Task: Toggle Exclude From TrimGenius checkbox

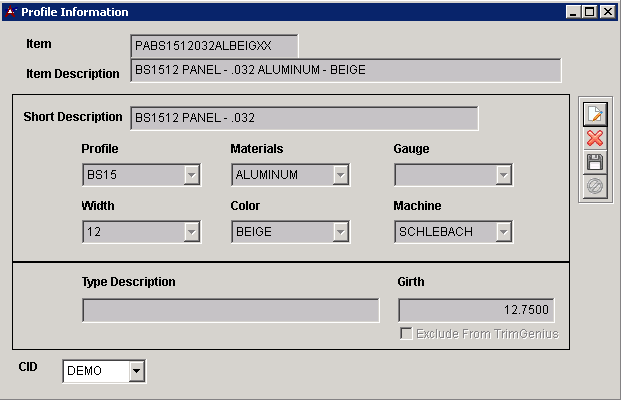Action: [x=406, y=333]
